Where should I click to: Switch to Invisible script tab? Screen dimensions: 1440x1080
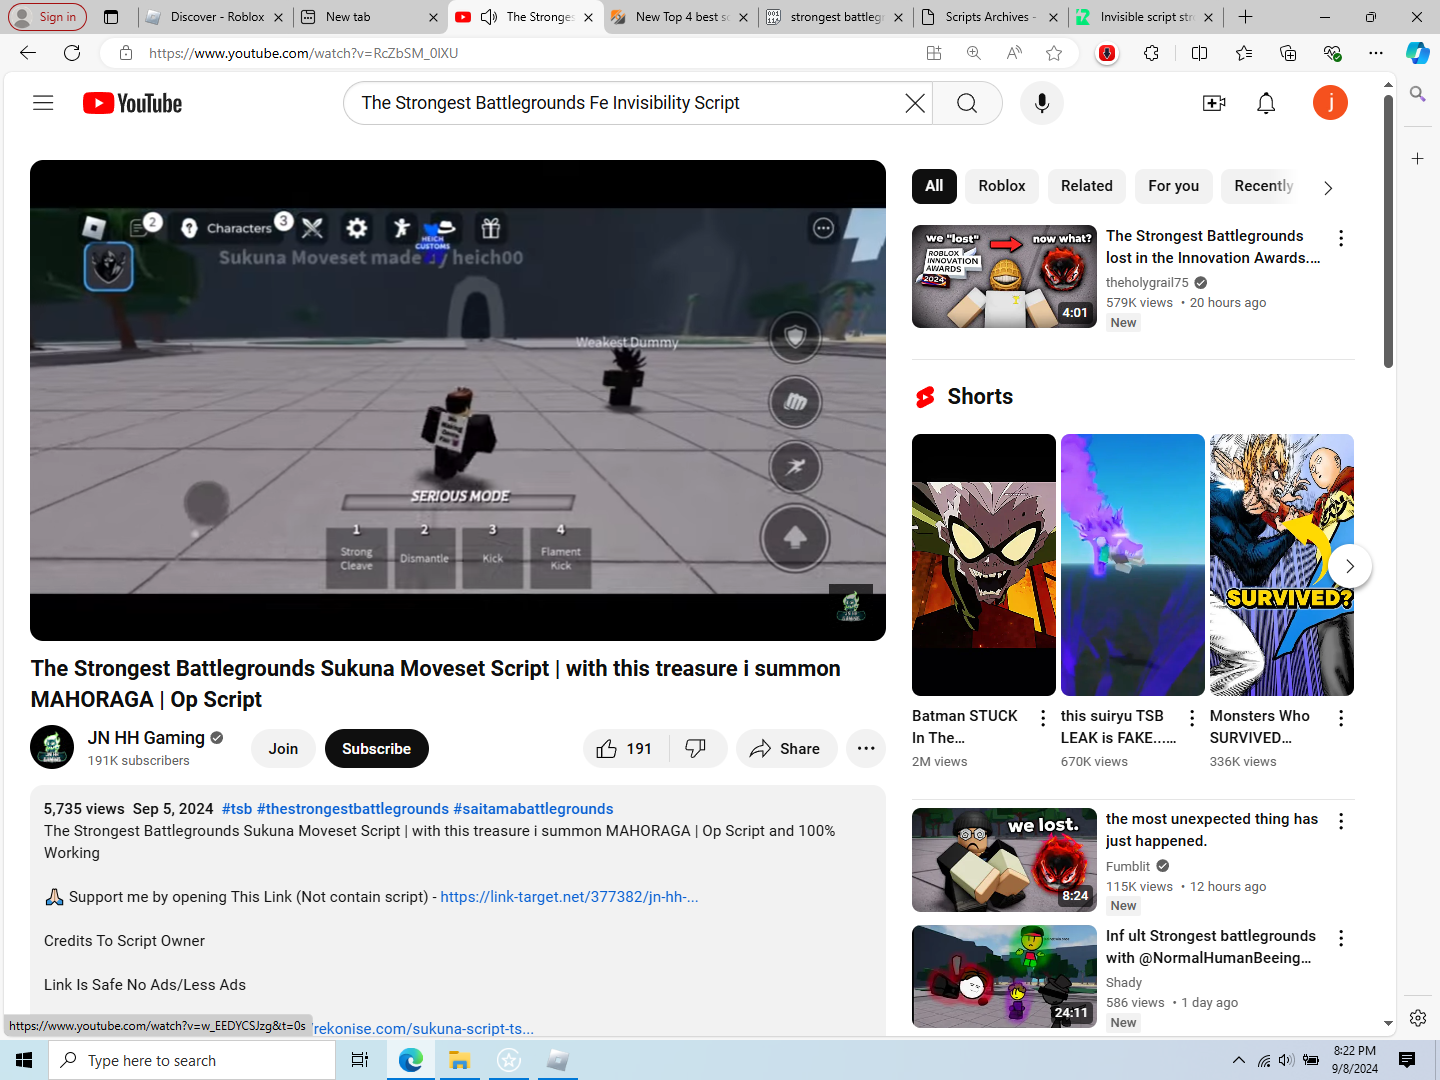click(x=1144, y=17)
